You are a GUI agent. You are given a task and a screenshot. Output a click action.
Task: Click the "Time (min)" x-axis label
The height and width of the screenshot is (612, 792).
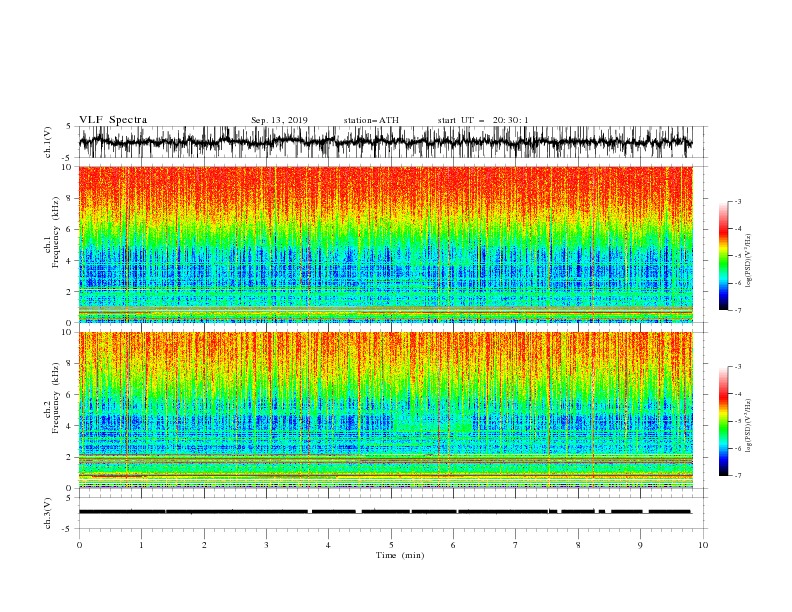coord(400,555)
